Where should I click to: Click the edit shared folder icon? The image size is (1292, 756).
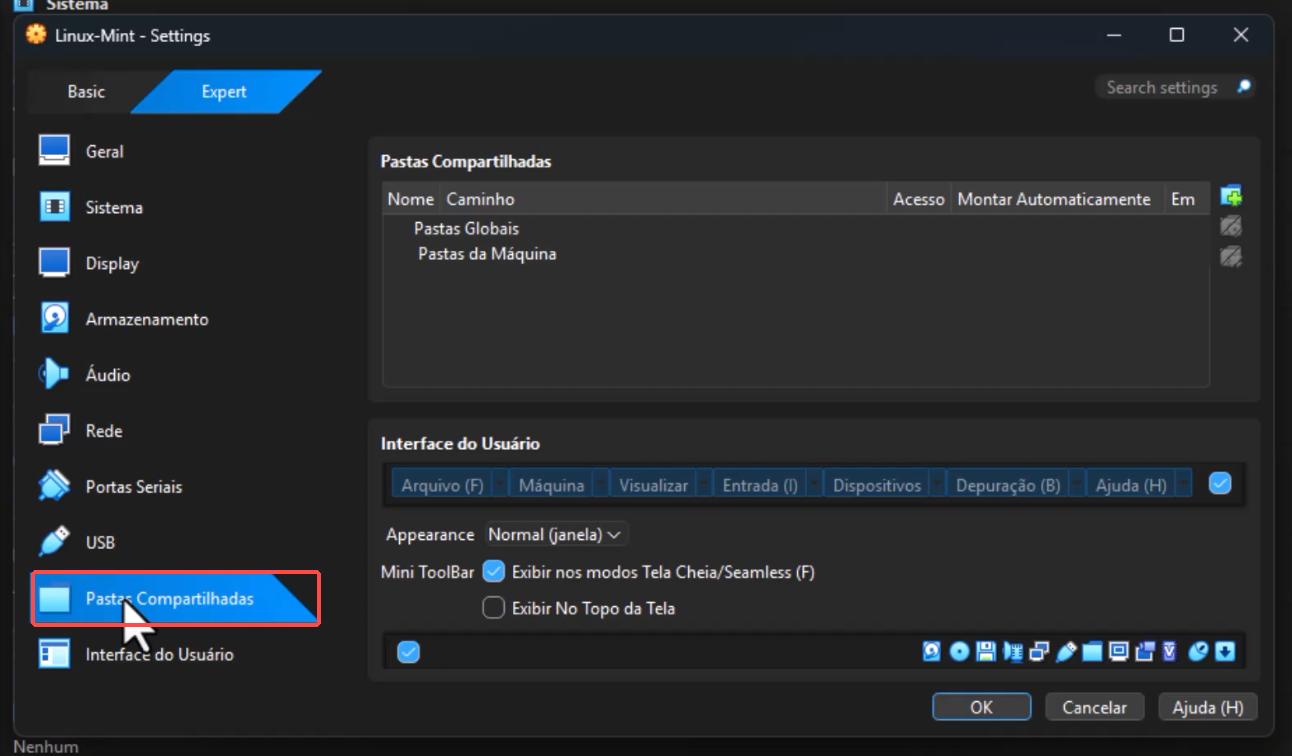point(1231,227)
